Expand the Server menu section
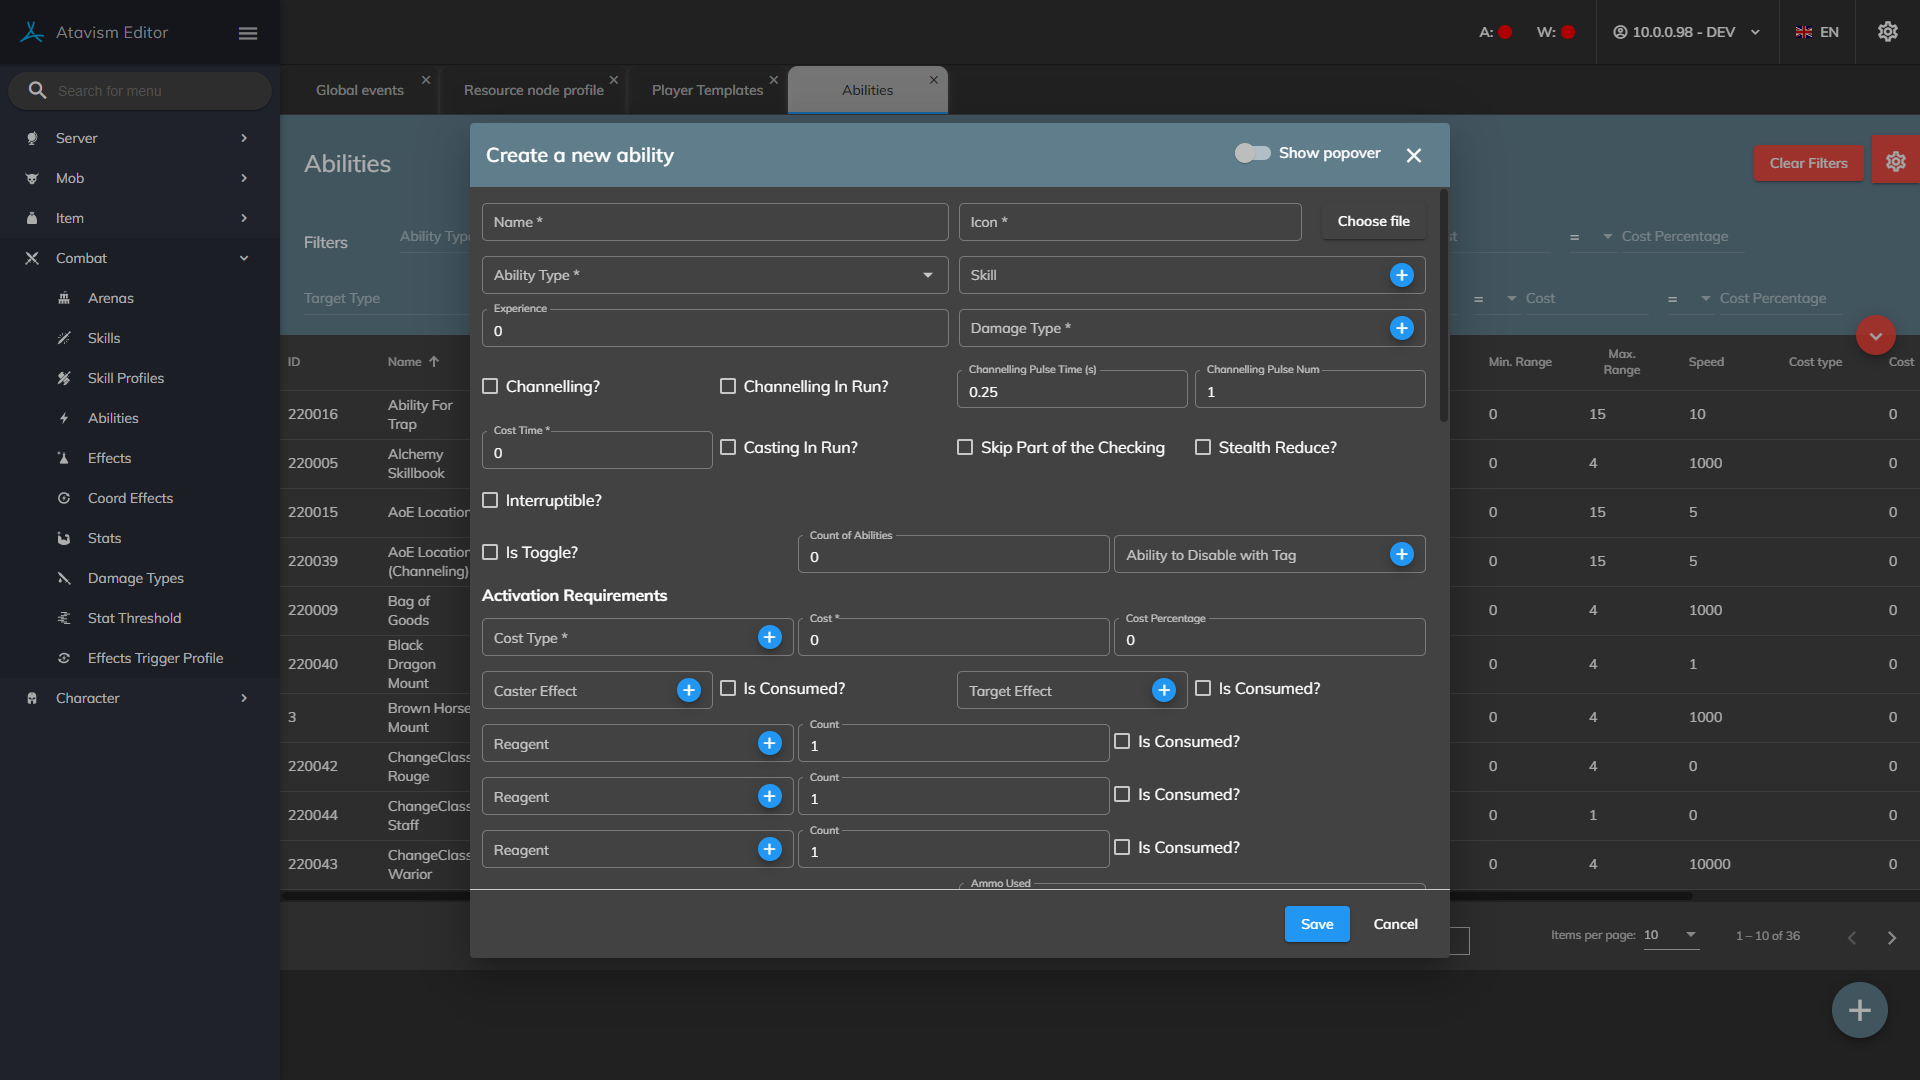1920x1080 pixels. (x=138, y=138)
